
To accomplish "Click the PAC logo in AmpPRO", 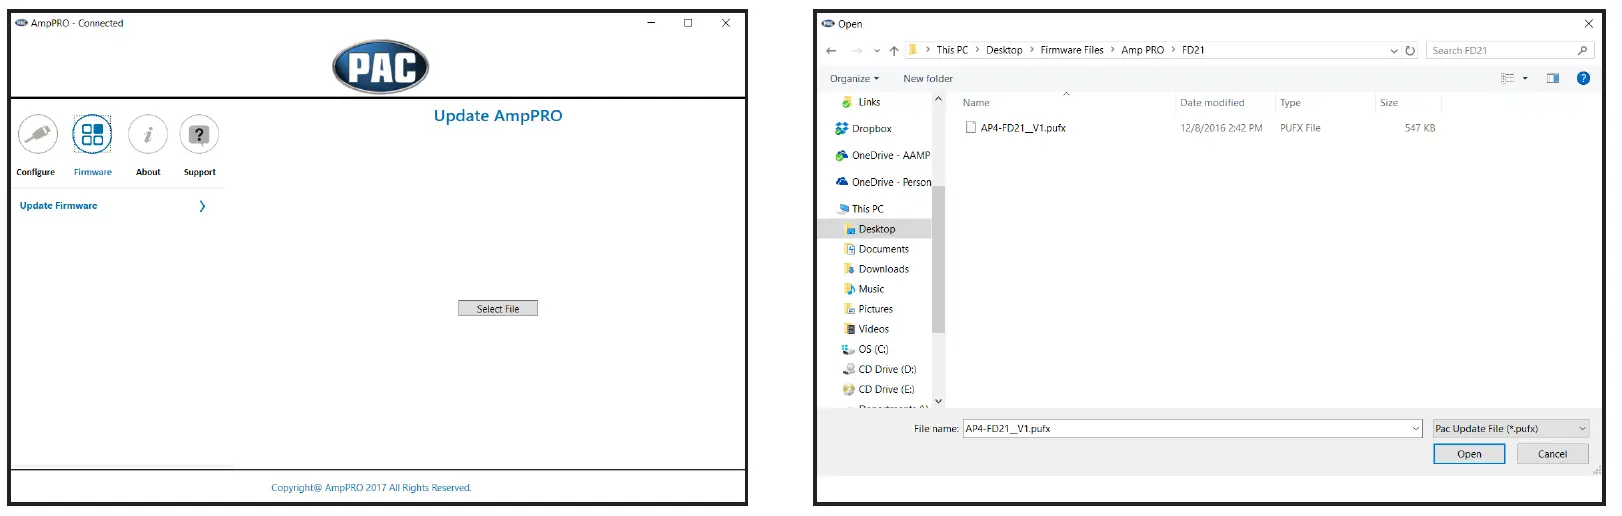I will click(x=381, y=67).
